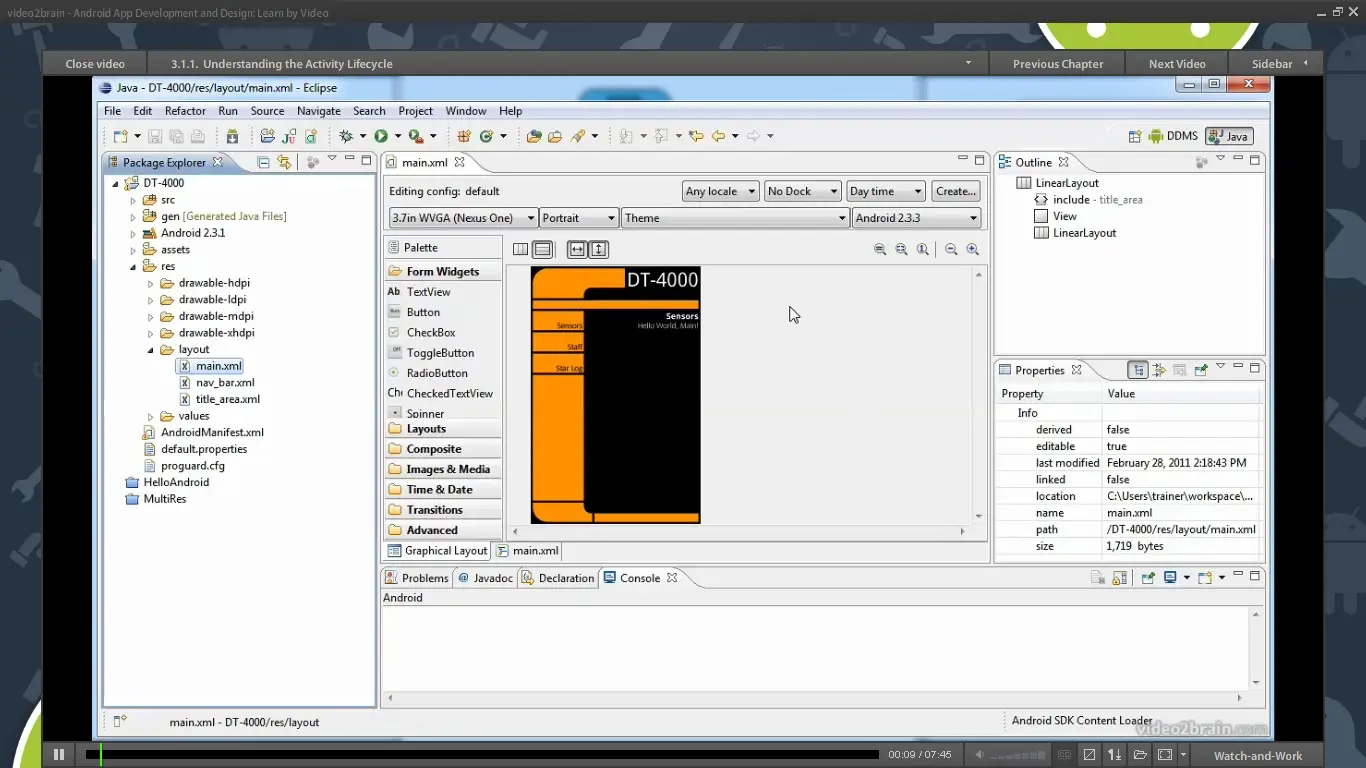The height and width of the screenshot is (768, 1366).
Task: Click the Watch-and-Work button
Action: [x=1258, y=756]
